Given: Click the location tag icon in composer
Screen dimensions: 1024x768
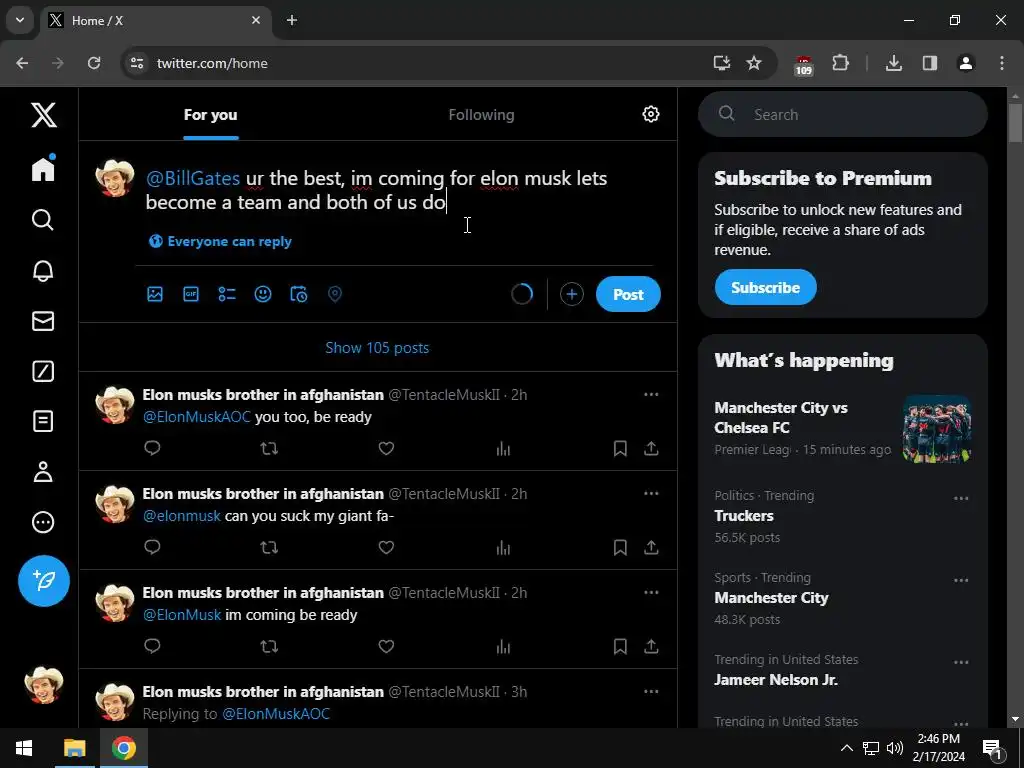Looking at the screenshot, I should click(x=334, y=294).
